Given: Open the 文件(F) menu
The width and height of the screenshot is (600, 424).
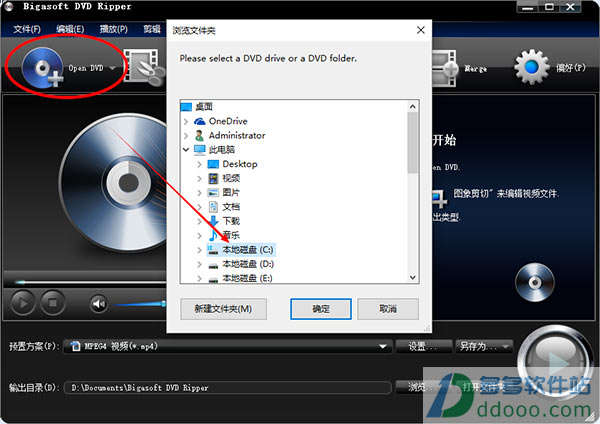Looking at the screenshot, I should click(27, 29).
